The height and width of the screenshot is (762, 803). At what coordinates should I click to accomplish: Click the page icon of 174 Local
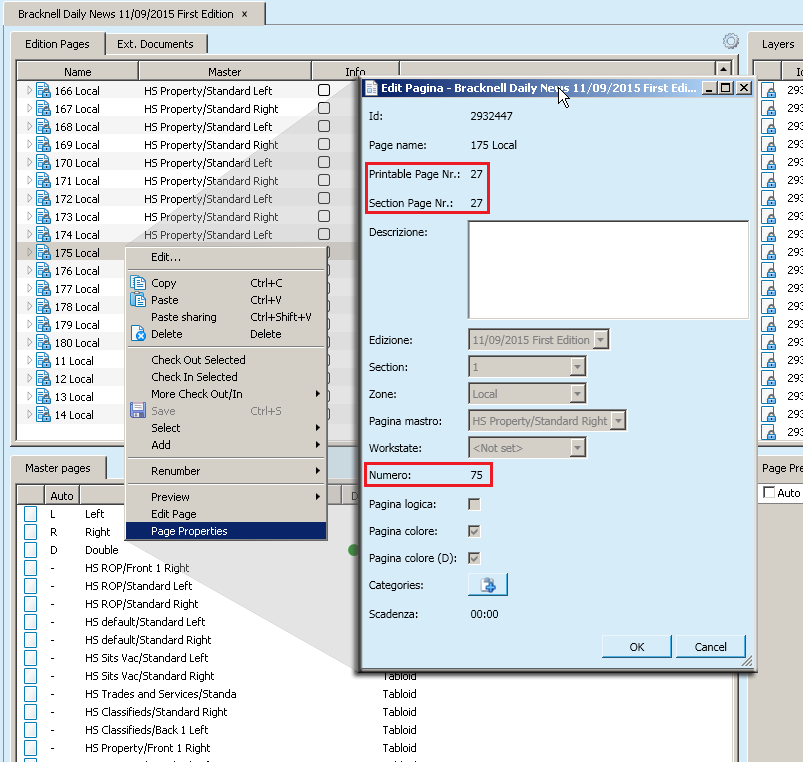pyautogui.click(x=44, y=235)
